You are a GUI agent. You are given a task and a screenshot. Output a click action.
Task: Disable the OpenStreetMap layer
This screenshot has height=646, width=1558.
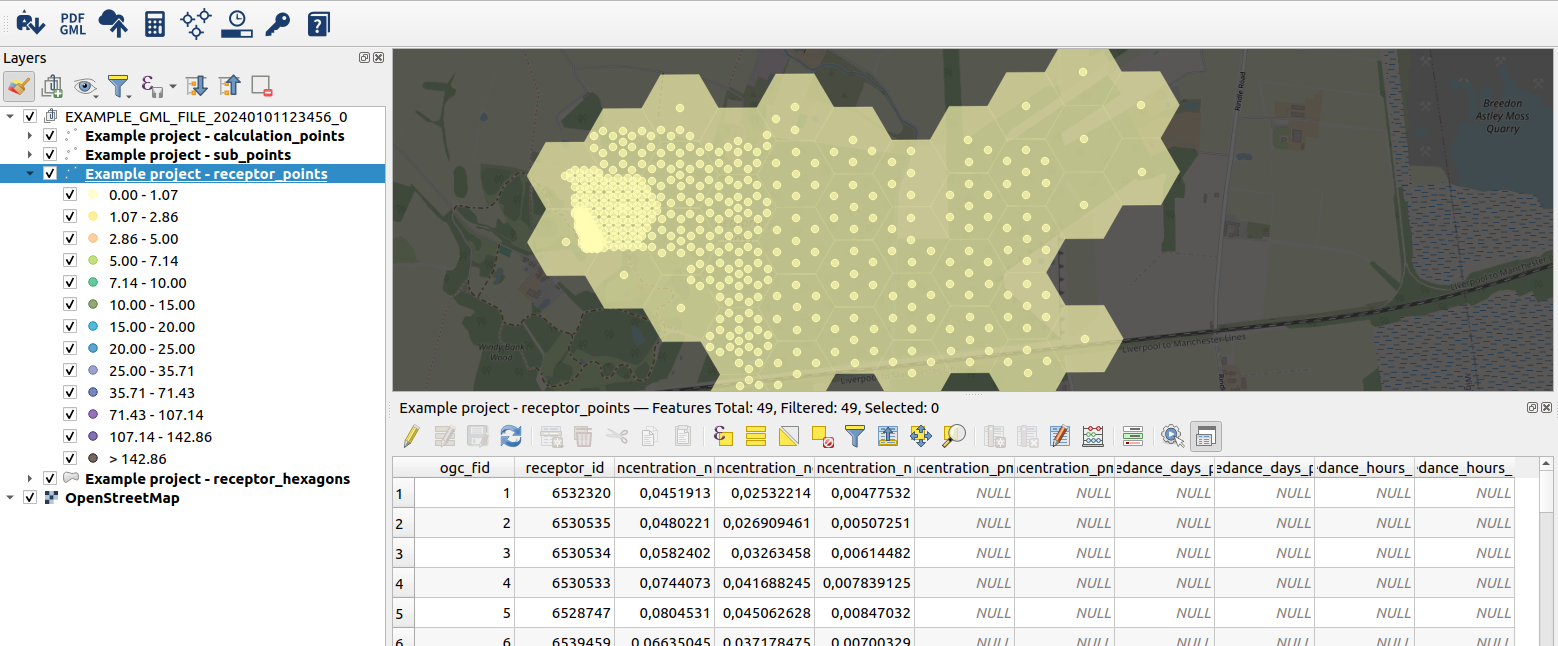[x=29, y=497]
